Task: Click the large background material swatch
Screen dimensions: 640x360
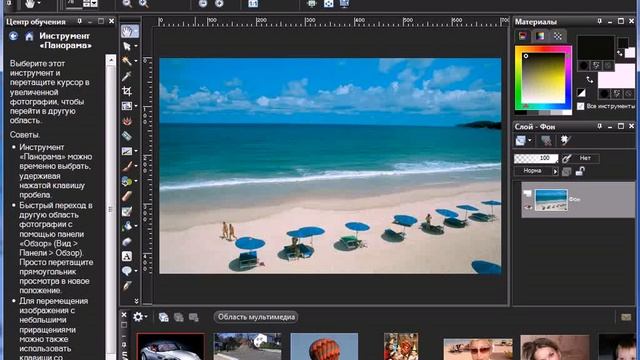Action: (x=616, y=76)
